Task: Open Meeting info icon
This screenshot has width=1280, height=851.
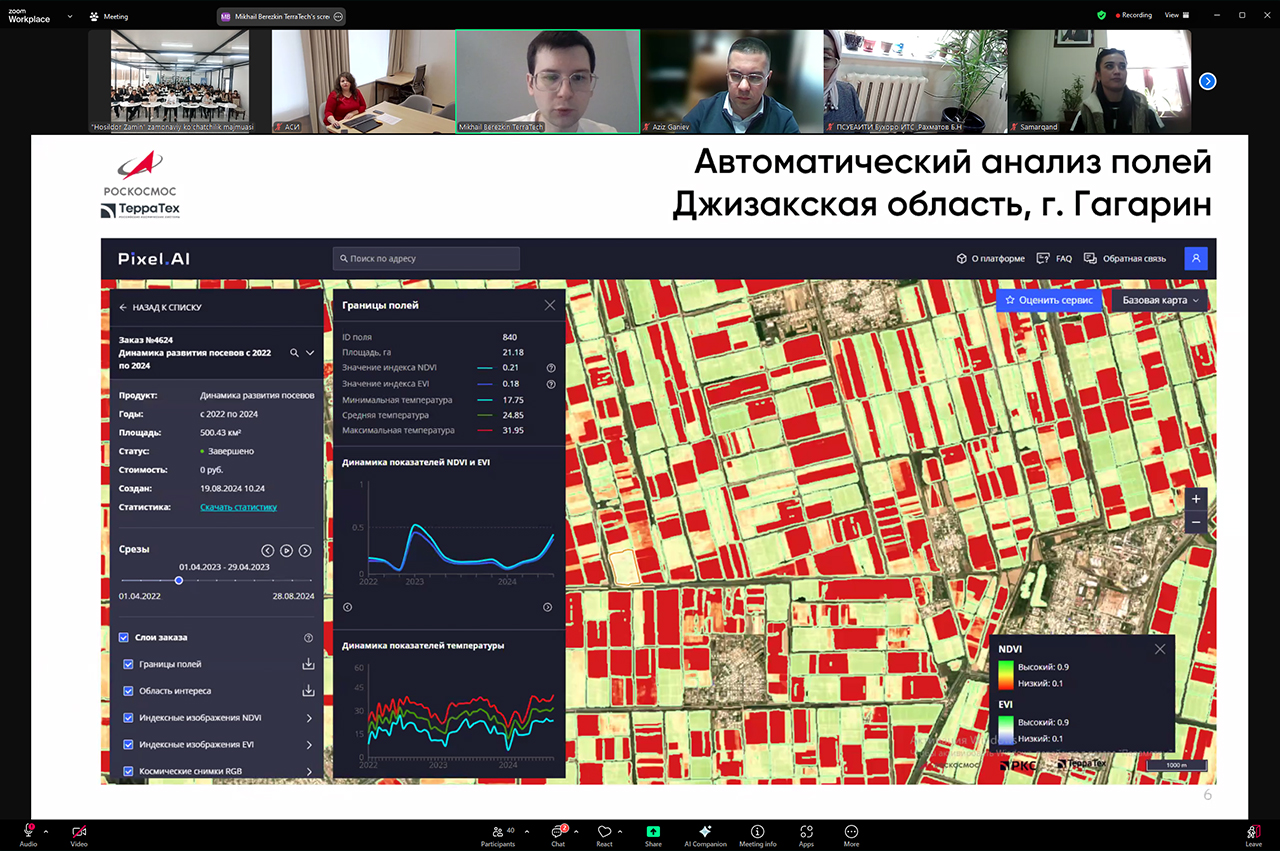Action: coord(757,831)
